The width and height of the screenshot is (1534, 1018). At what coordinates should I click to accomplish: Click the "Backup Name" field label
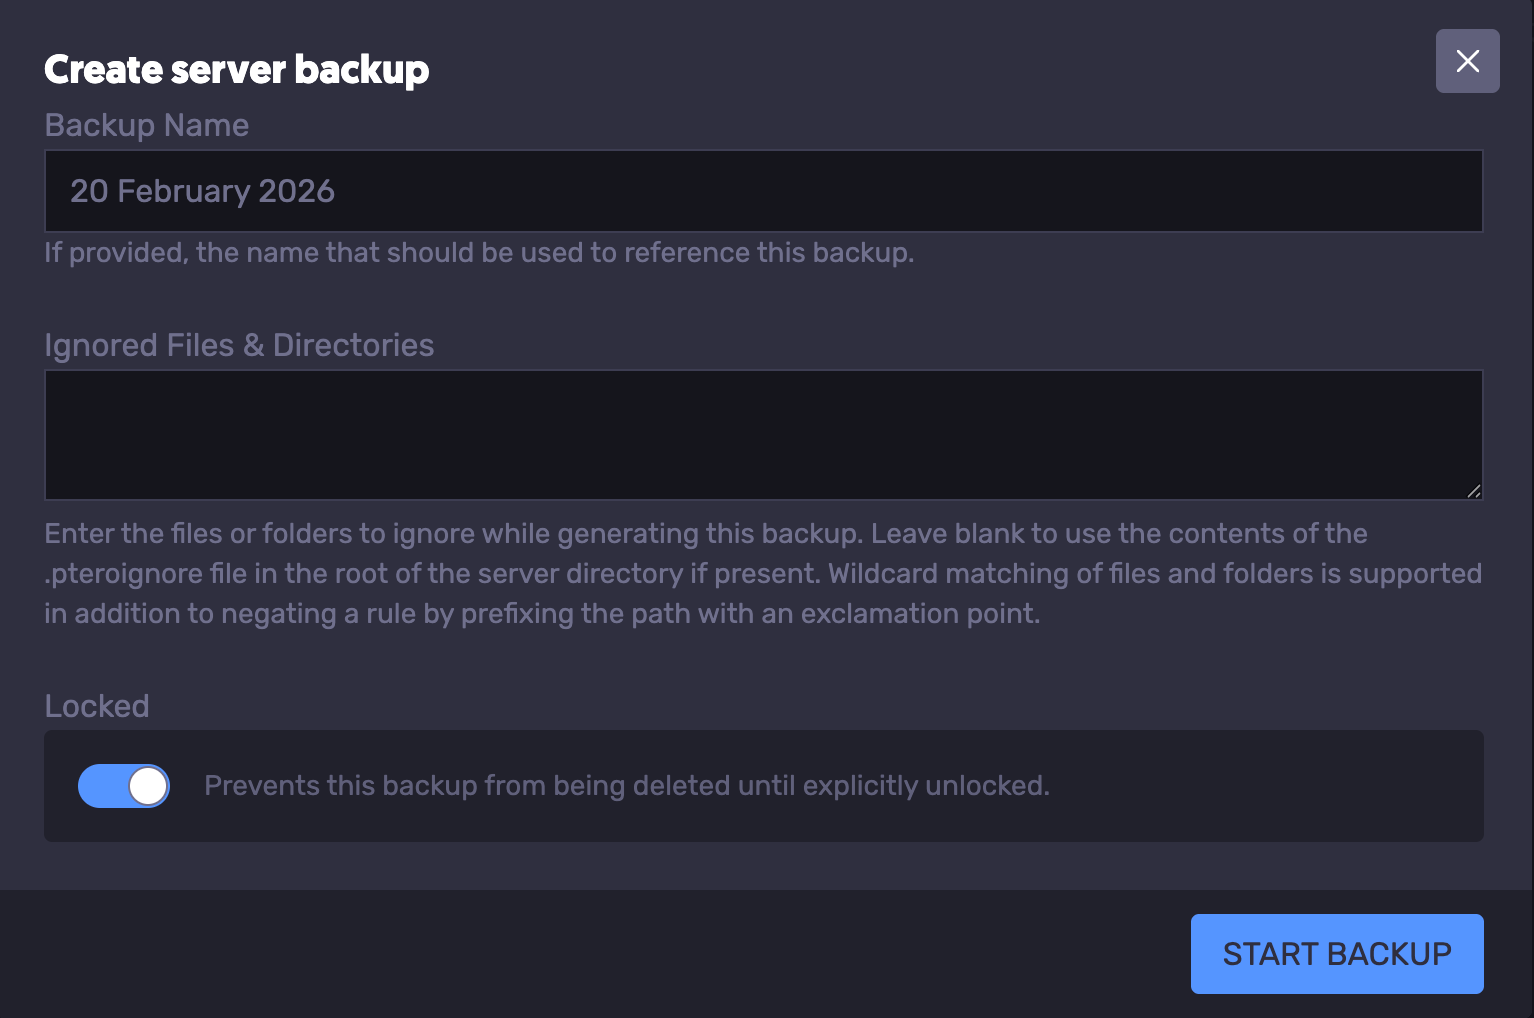[x=147, y=126]
